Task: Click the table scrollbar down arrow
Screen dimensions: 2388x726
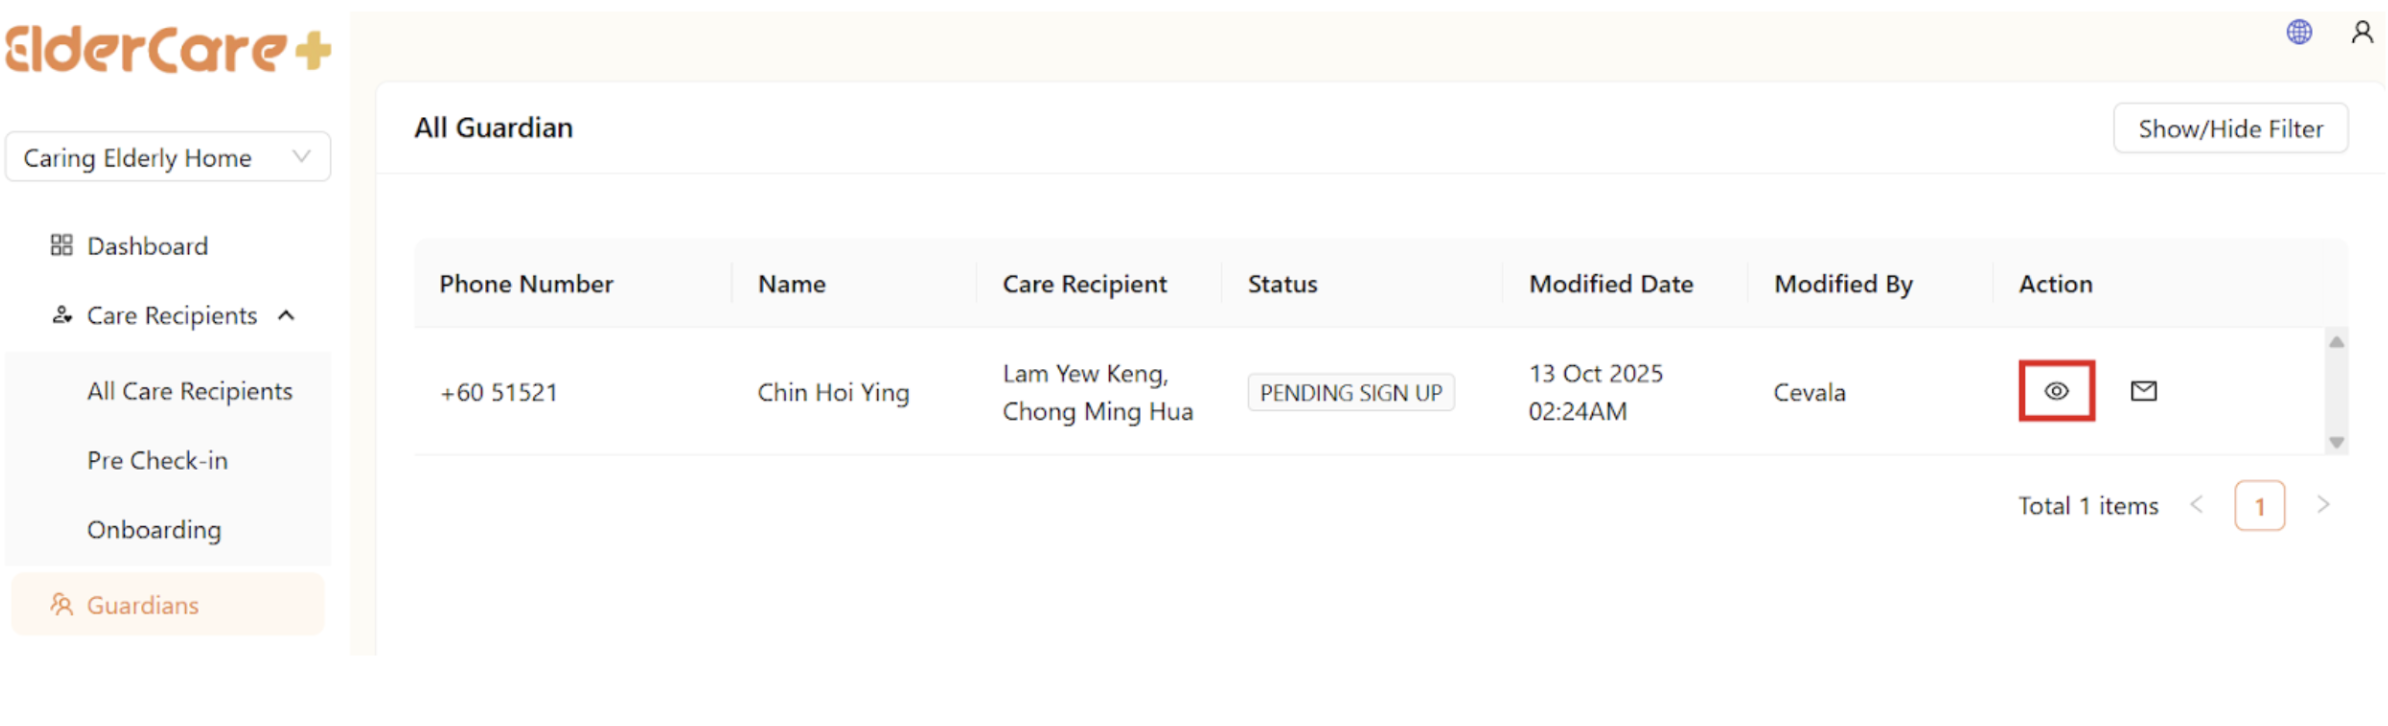Action: [2336, 442]
